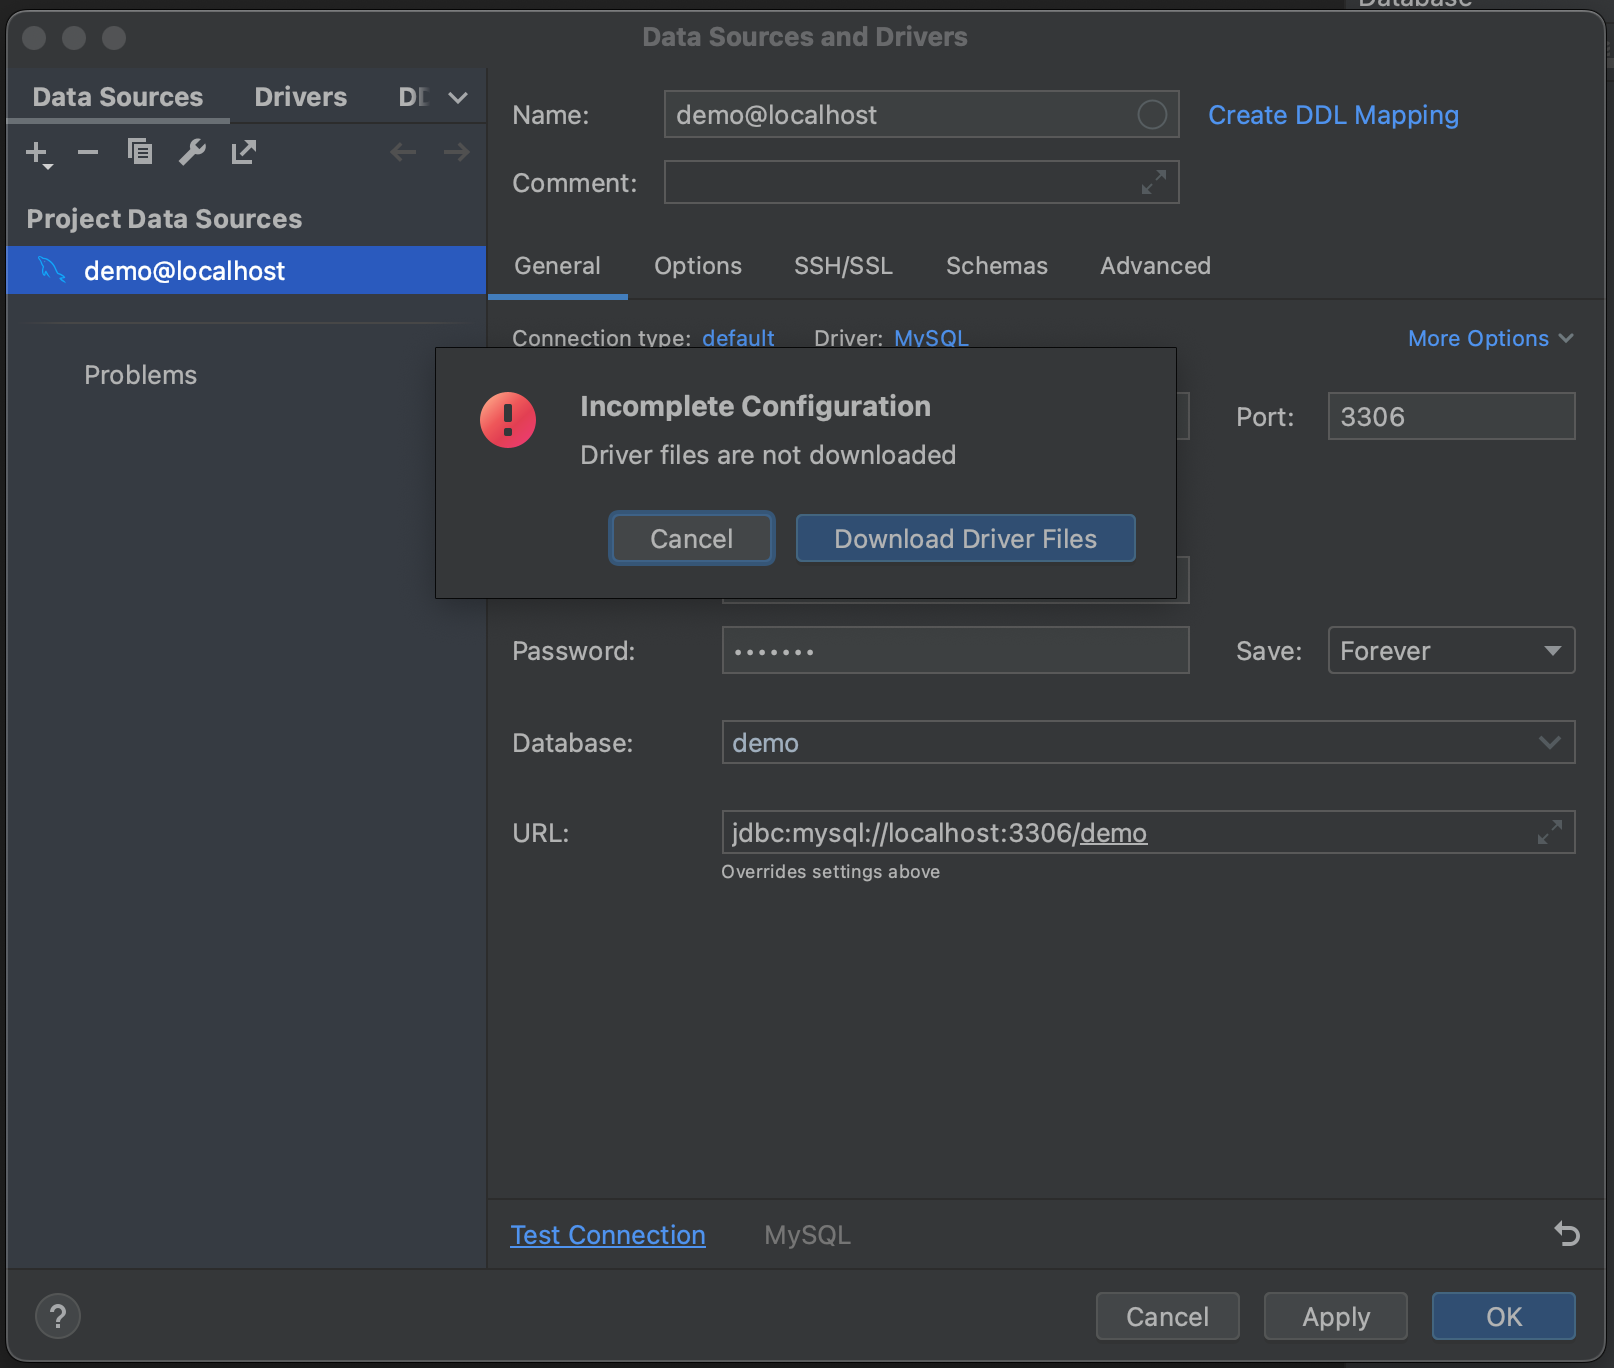Click the partially hidden DDL tab
The image size is (1614, 1368).
click(x=413, y=97)
